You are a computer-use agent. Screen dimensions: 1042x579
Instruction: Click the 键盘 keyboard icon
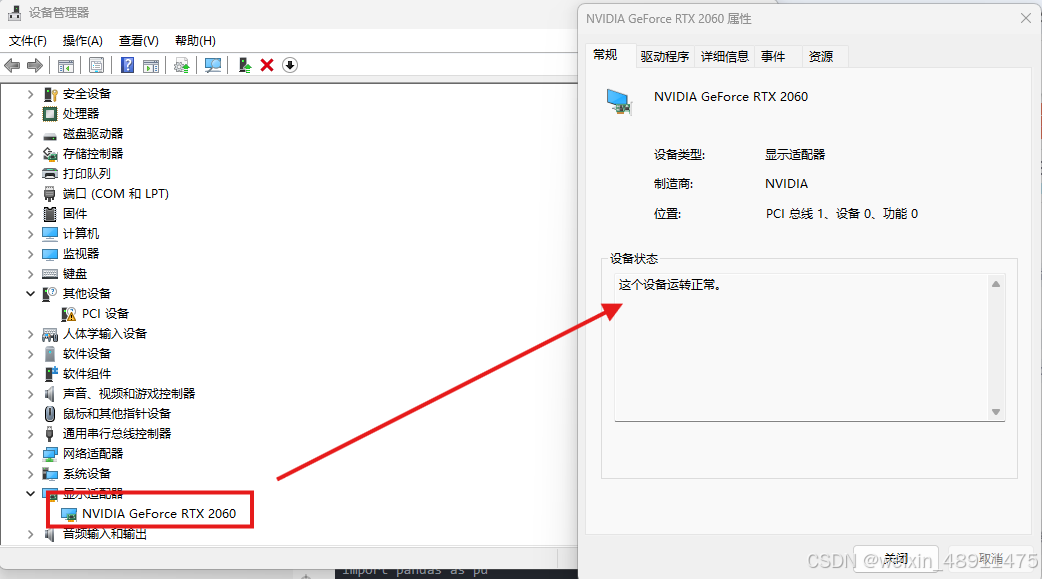click(50, 274)
